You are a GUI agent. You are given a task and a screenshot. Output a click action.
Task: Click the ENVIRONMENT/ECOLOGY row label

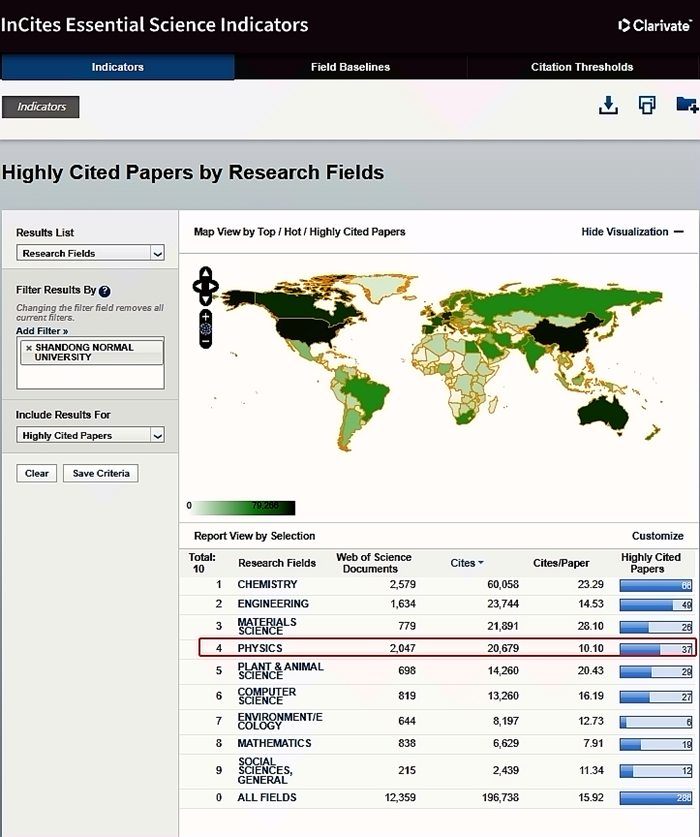(280, 721)
